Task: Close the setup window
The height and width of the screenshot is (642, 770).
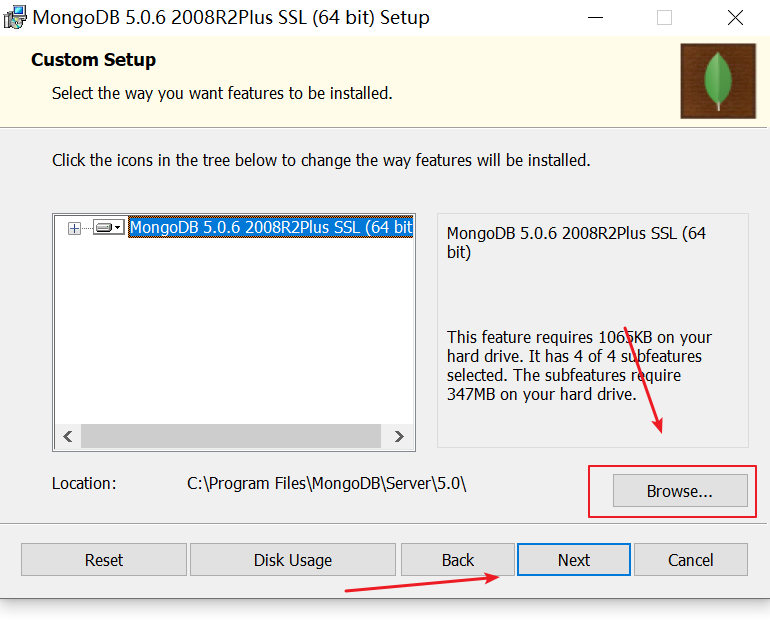Action: click(x=735, y=18)
